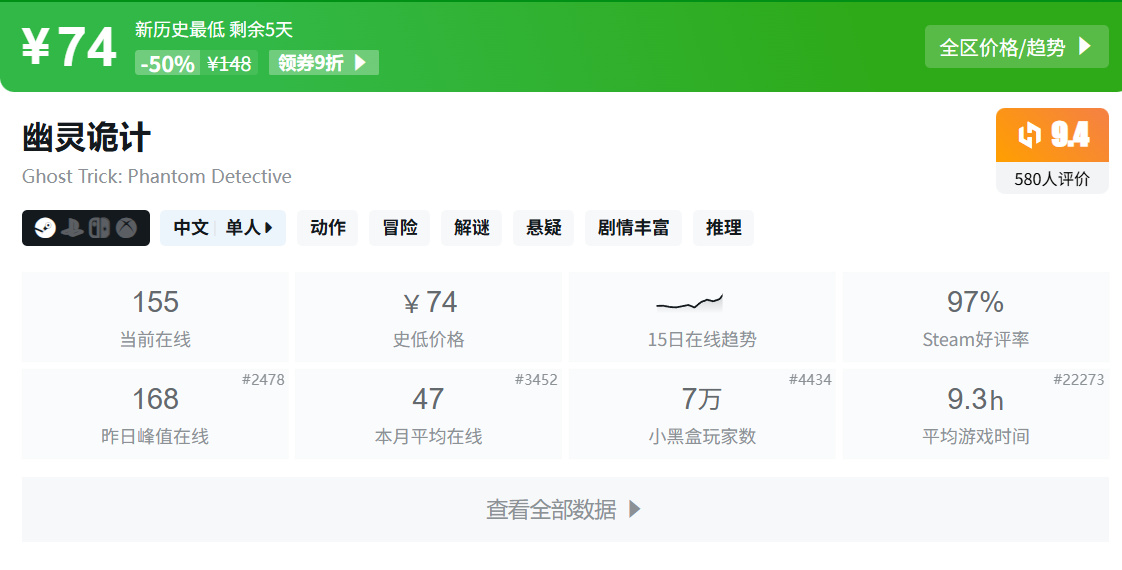Click the 平均游戏时间 9.3h card
This screenshot has width=1122, height=570.
coord(975,413)
